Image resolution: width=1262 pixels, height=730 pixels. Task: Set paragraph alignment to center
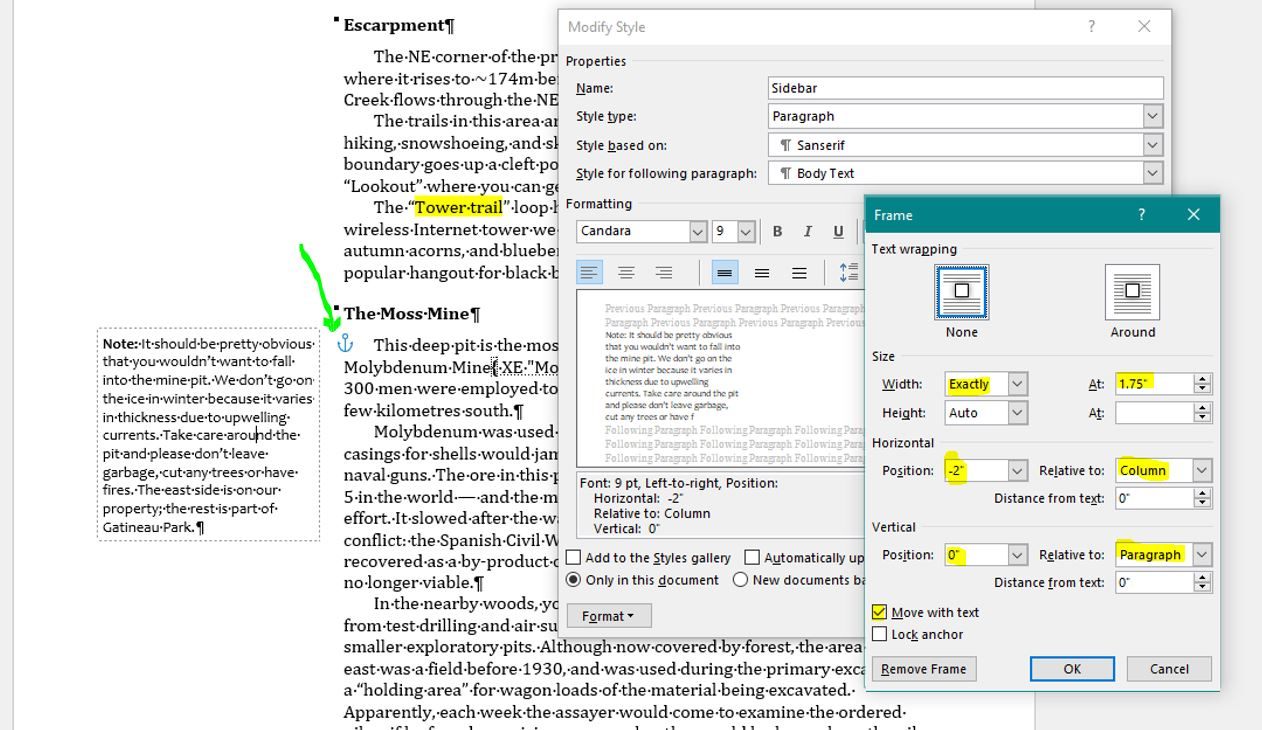point(626,273)
